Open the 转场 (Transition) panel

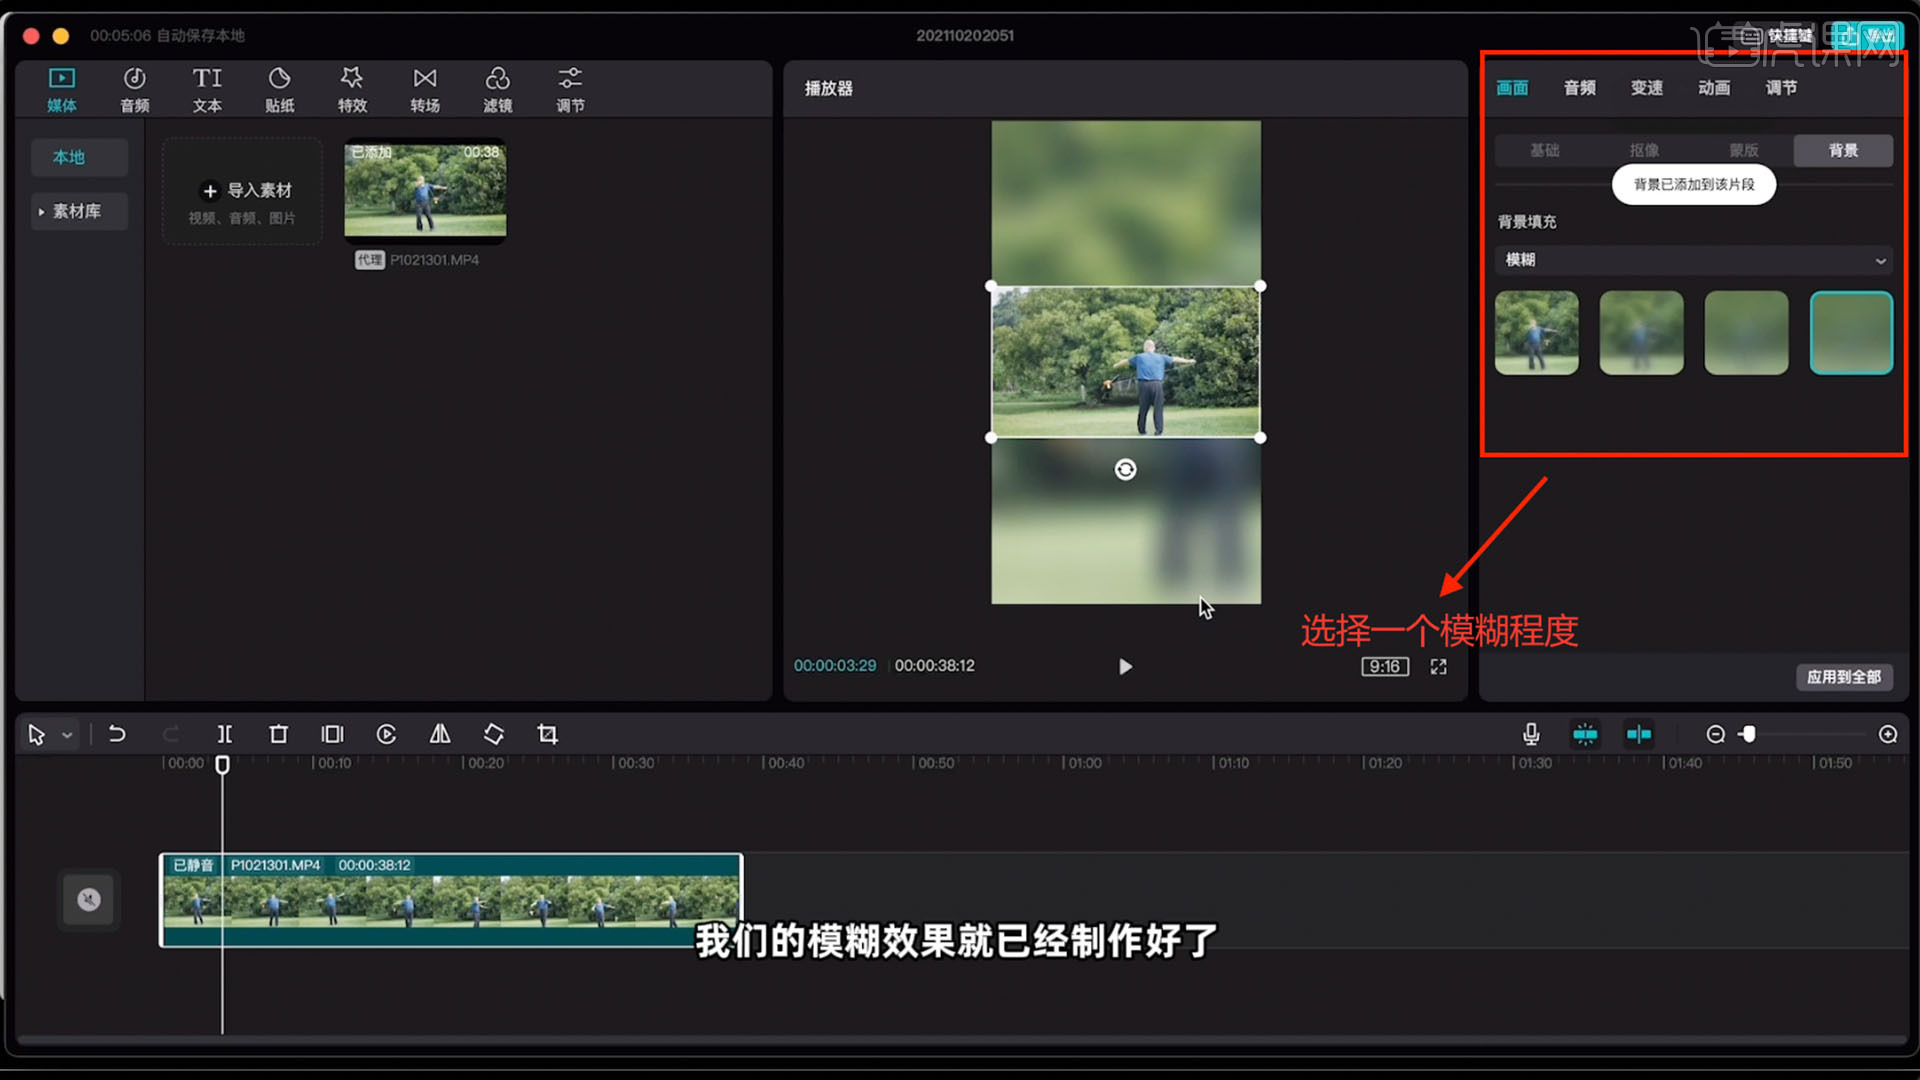(424, 88)
